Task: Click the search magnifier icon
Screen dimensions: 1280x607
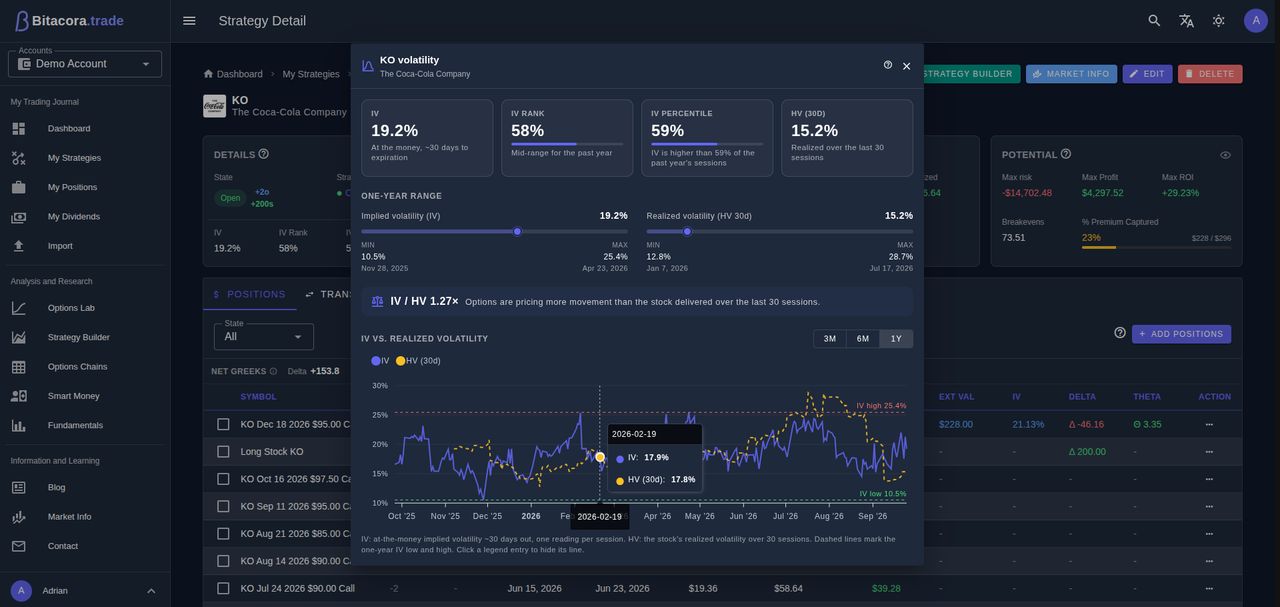Action: pyautogui.click(x=1154, y=20)
